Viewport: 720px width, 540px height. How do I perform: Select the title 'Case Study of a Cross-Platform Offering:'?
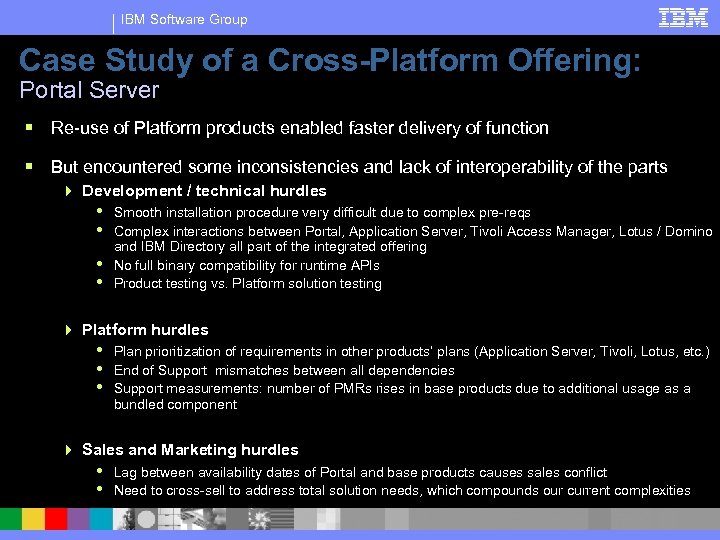click(x=330, y=60)
